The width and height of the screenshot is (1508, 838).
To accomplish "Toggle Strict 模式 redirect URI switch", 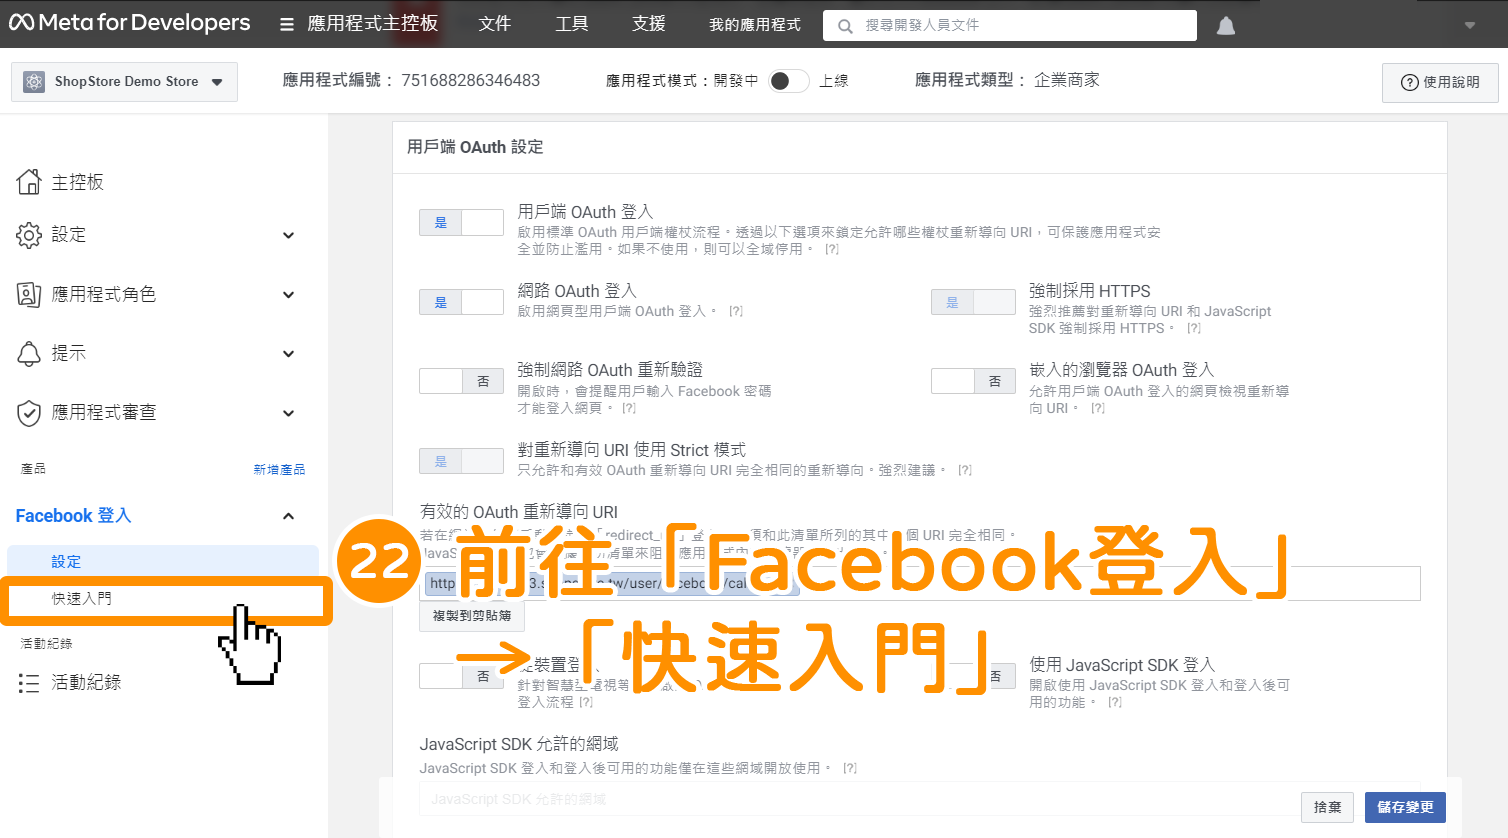I will click(x=461, y=461).
